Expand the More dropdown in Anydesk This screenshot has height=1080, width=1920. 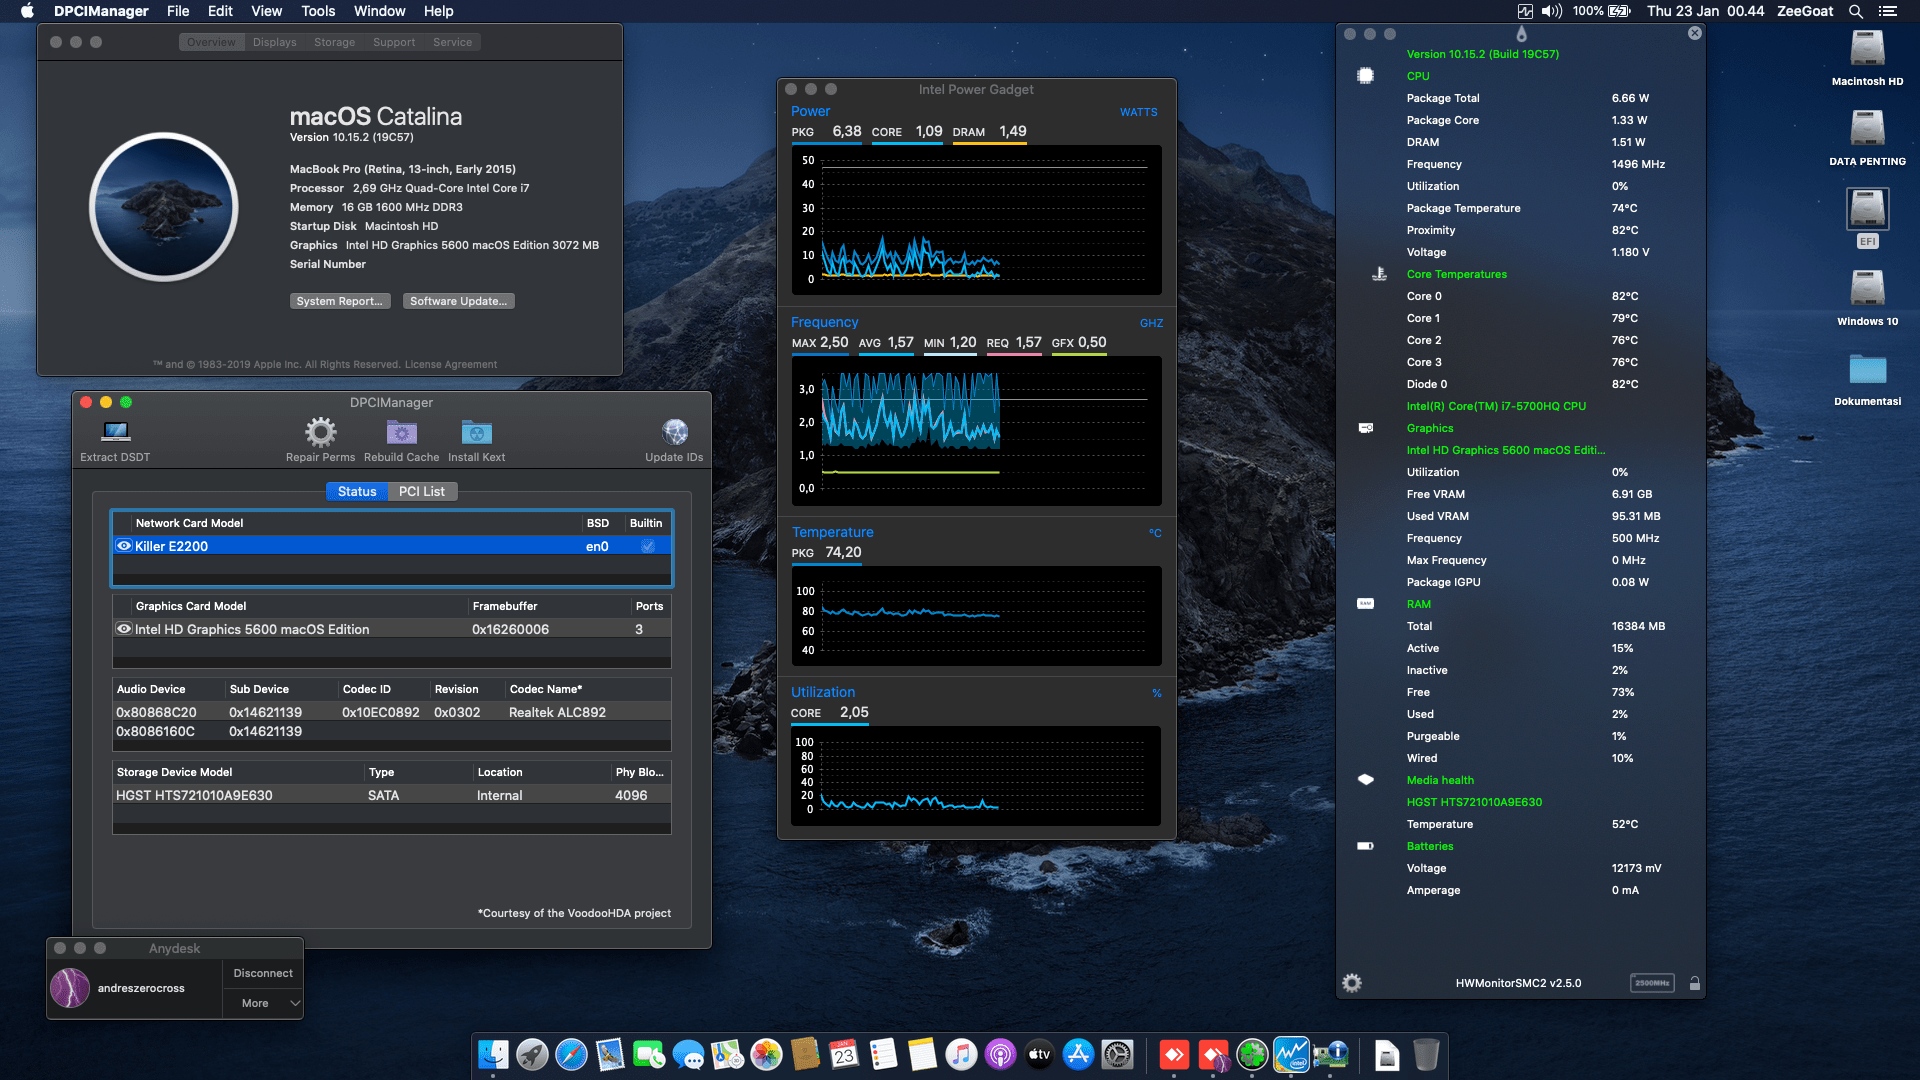coord(263,1003)
